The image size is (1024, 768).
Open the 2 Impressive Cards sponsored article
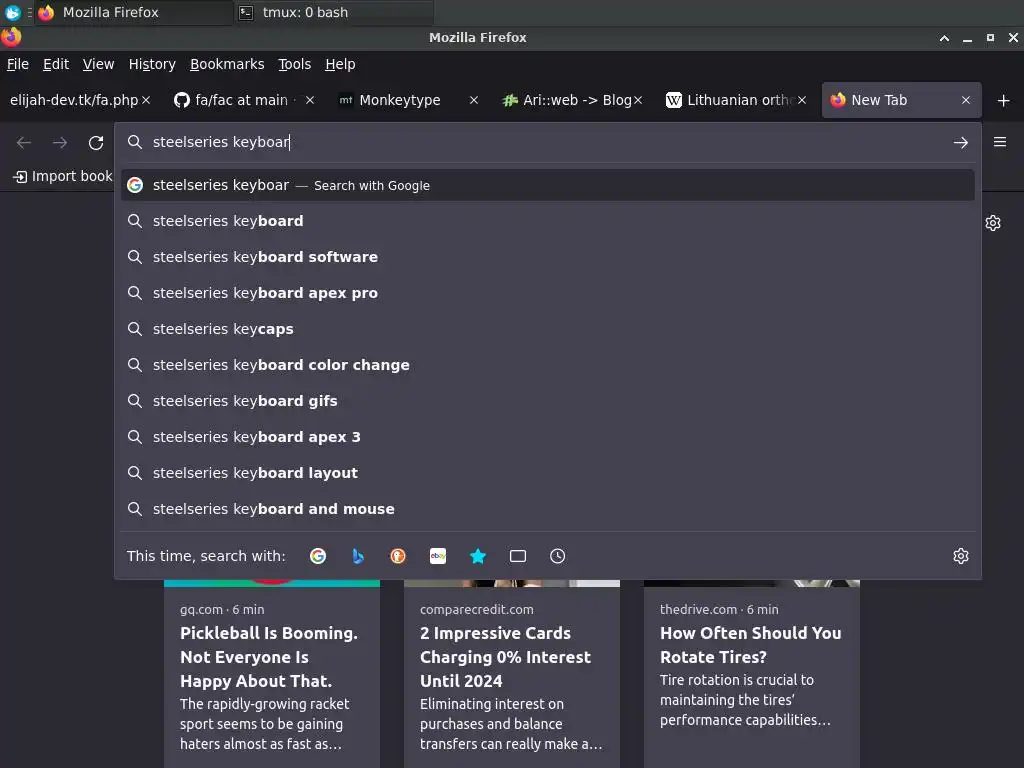511,674
